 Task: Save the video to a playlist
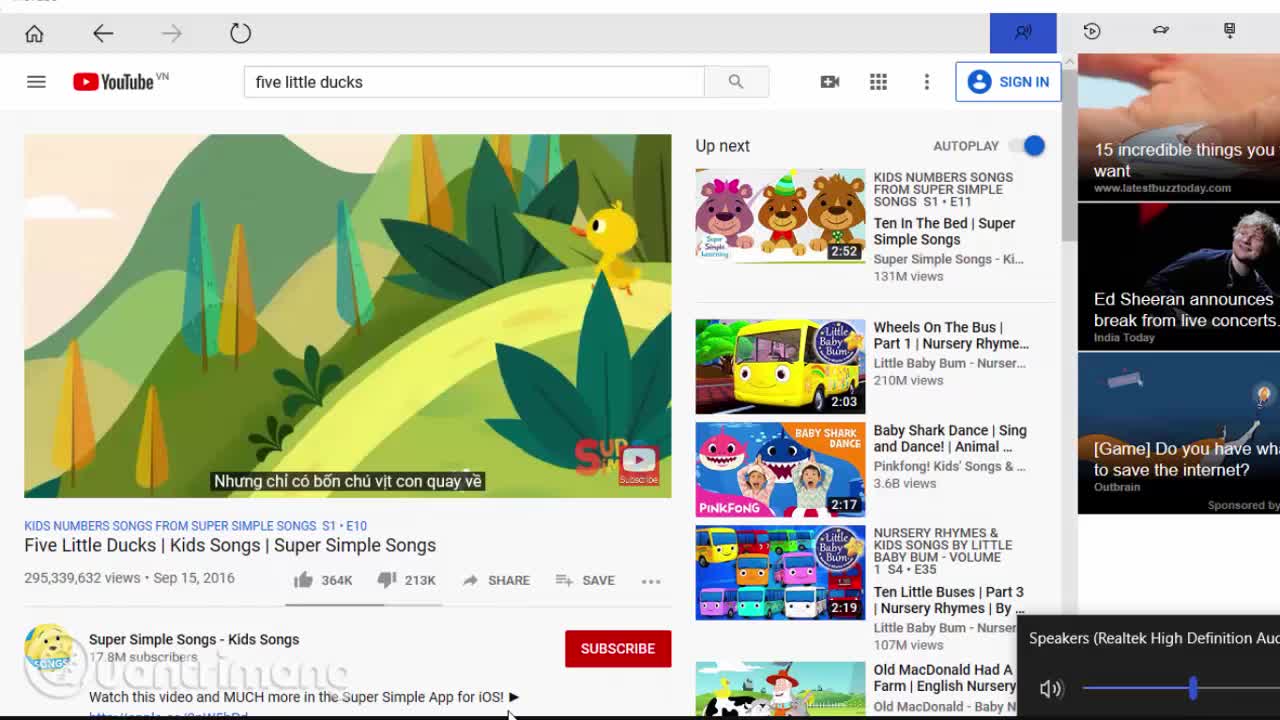pos(585,580)
